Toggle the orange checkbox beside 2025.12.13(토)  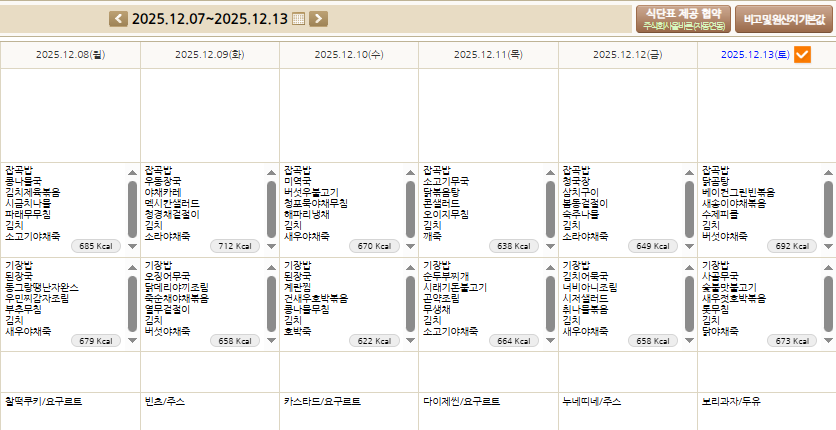pos(802,55)
